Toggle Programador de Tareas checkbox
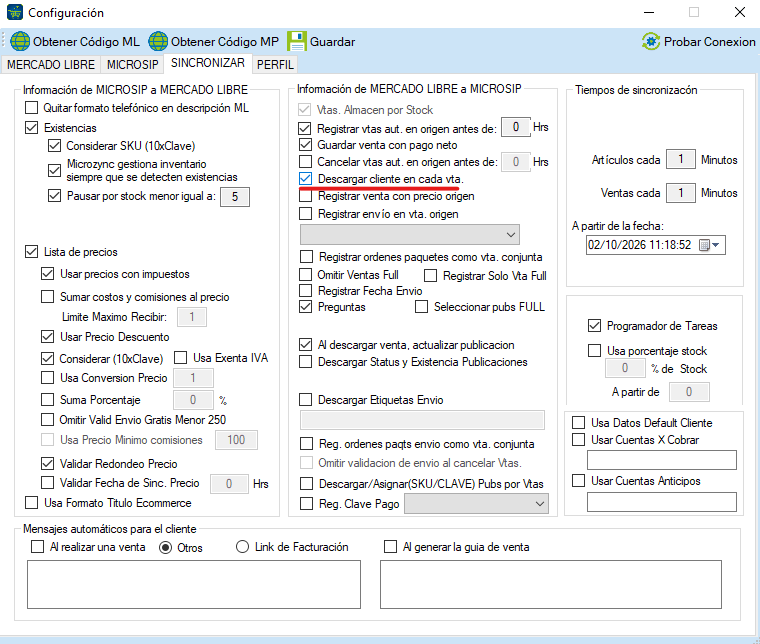760x644 pixels. tap(594, 326)
